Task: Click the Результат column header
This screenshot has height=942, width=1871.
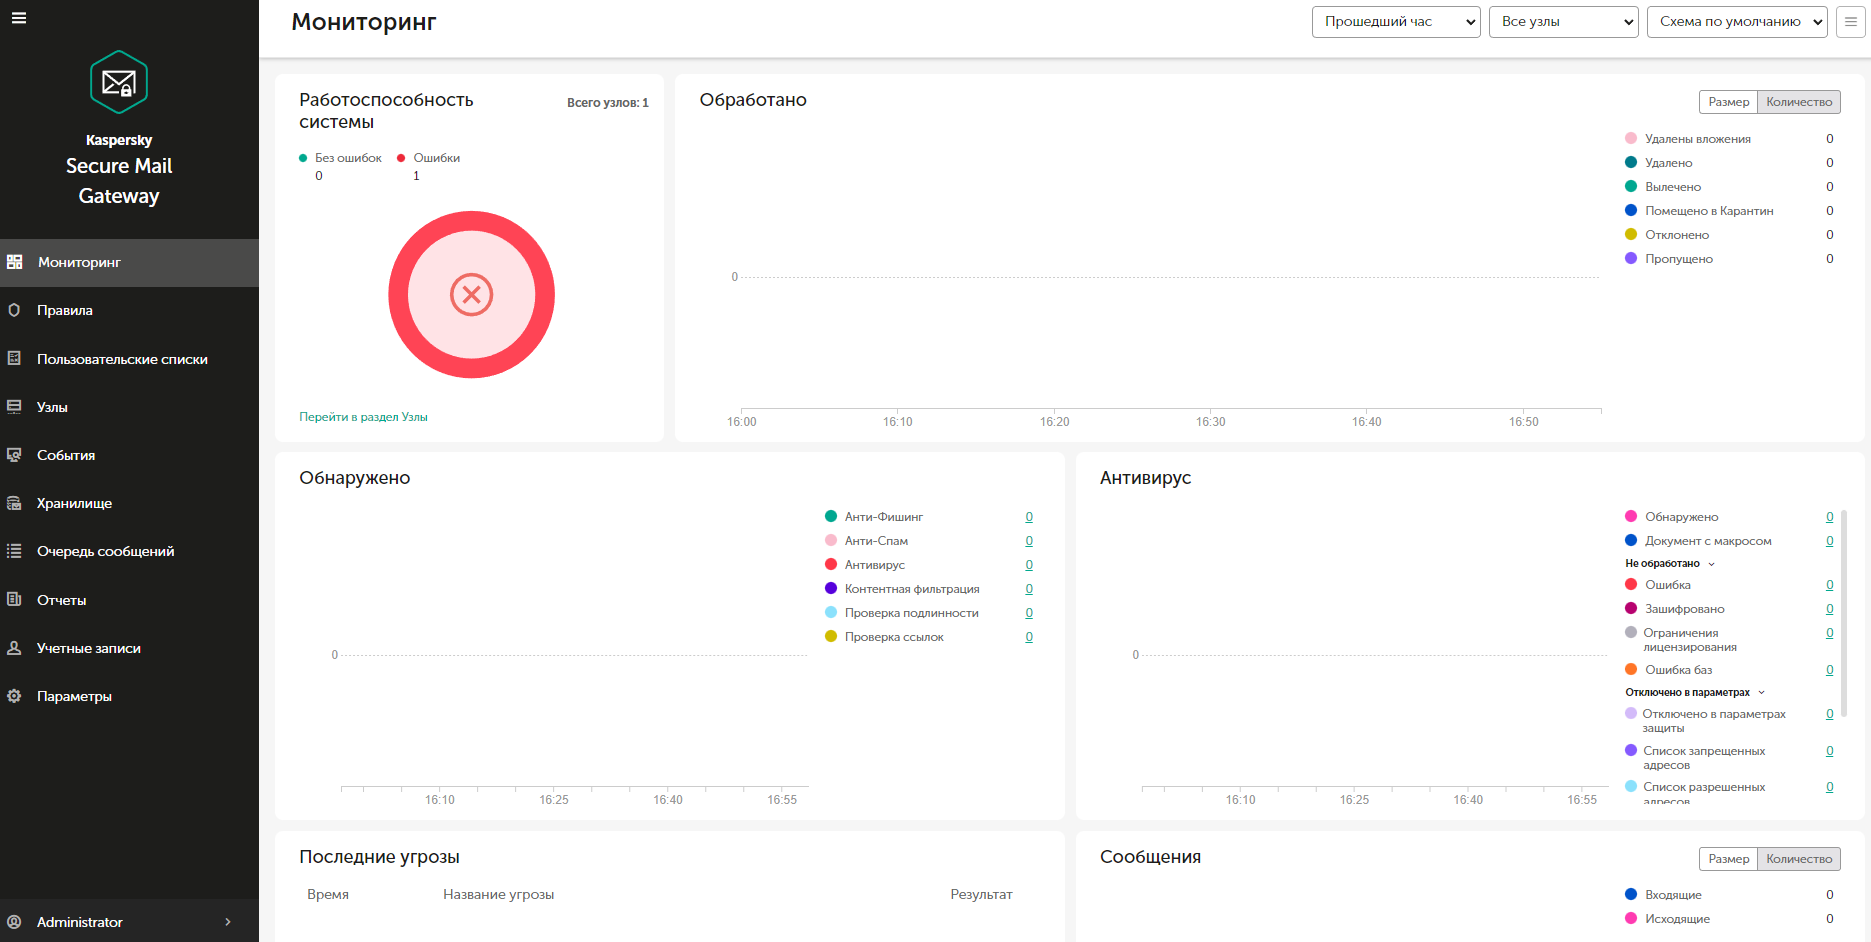Action: coord(981,895)
